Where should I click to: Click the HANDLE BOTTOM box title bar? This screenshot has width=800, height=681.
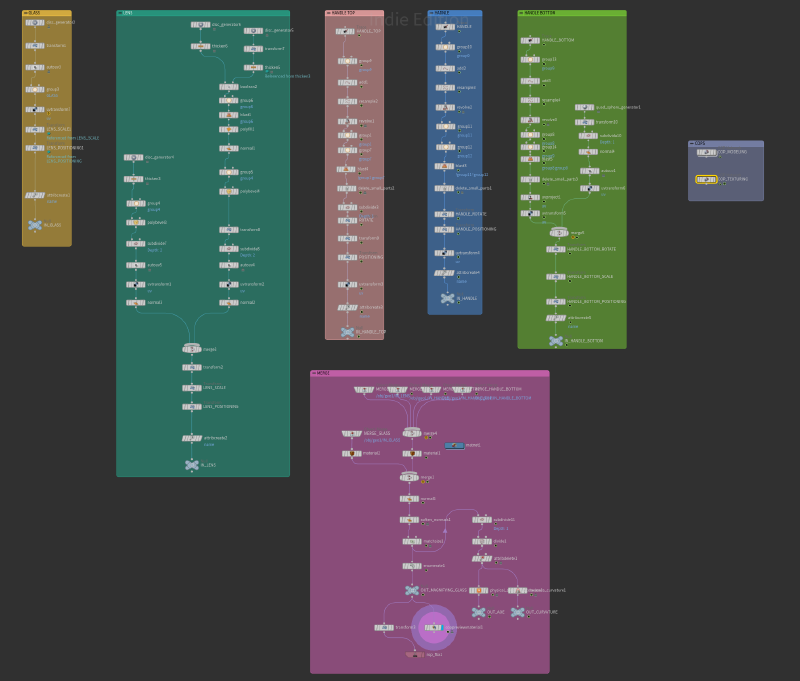[x=578, y=13]
